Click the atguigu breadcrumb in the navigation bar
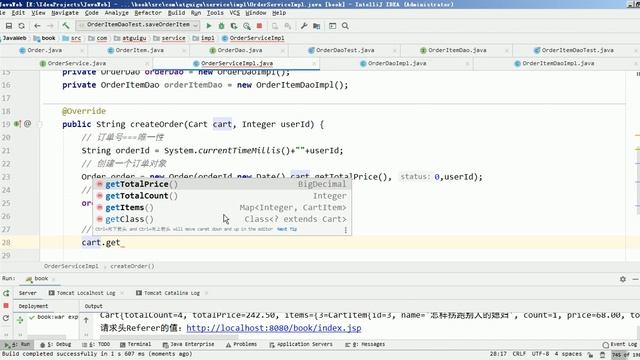This screenshot has width=640, height=360. (131, 38)
